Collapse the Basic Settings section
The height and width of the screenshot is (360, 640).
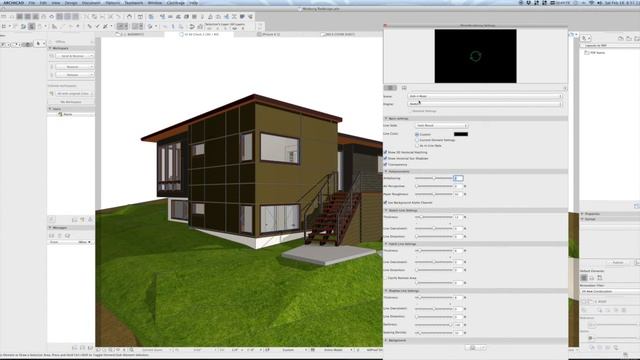click(386, 118)
